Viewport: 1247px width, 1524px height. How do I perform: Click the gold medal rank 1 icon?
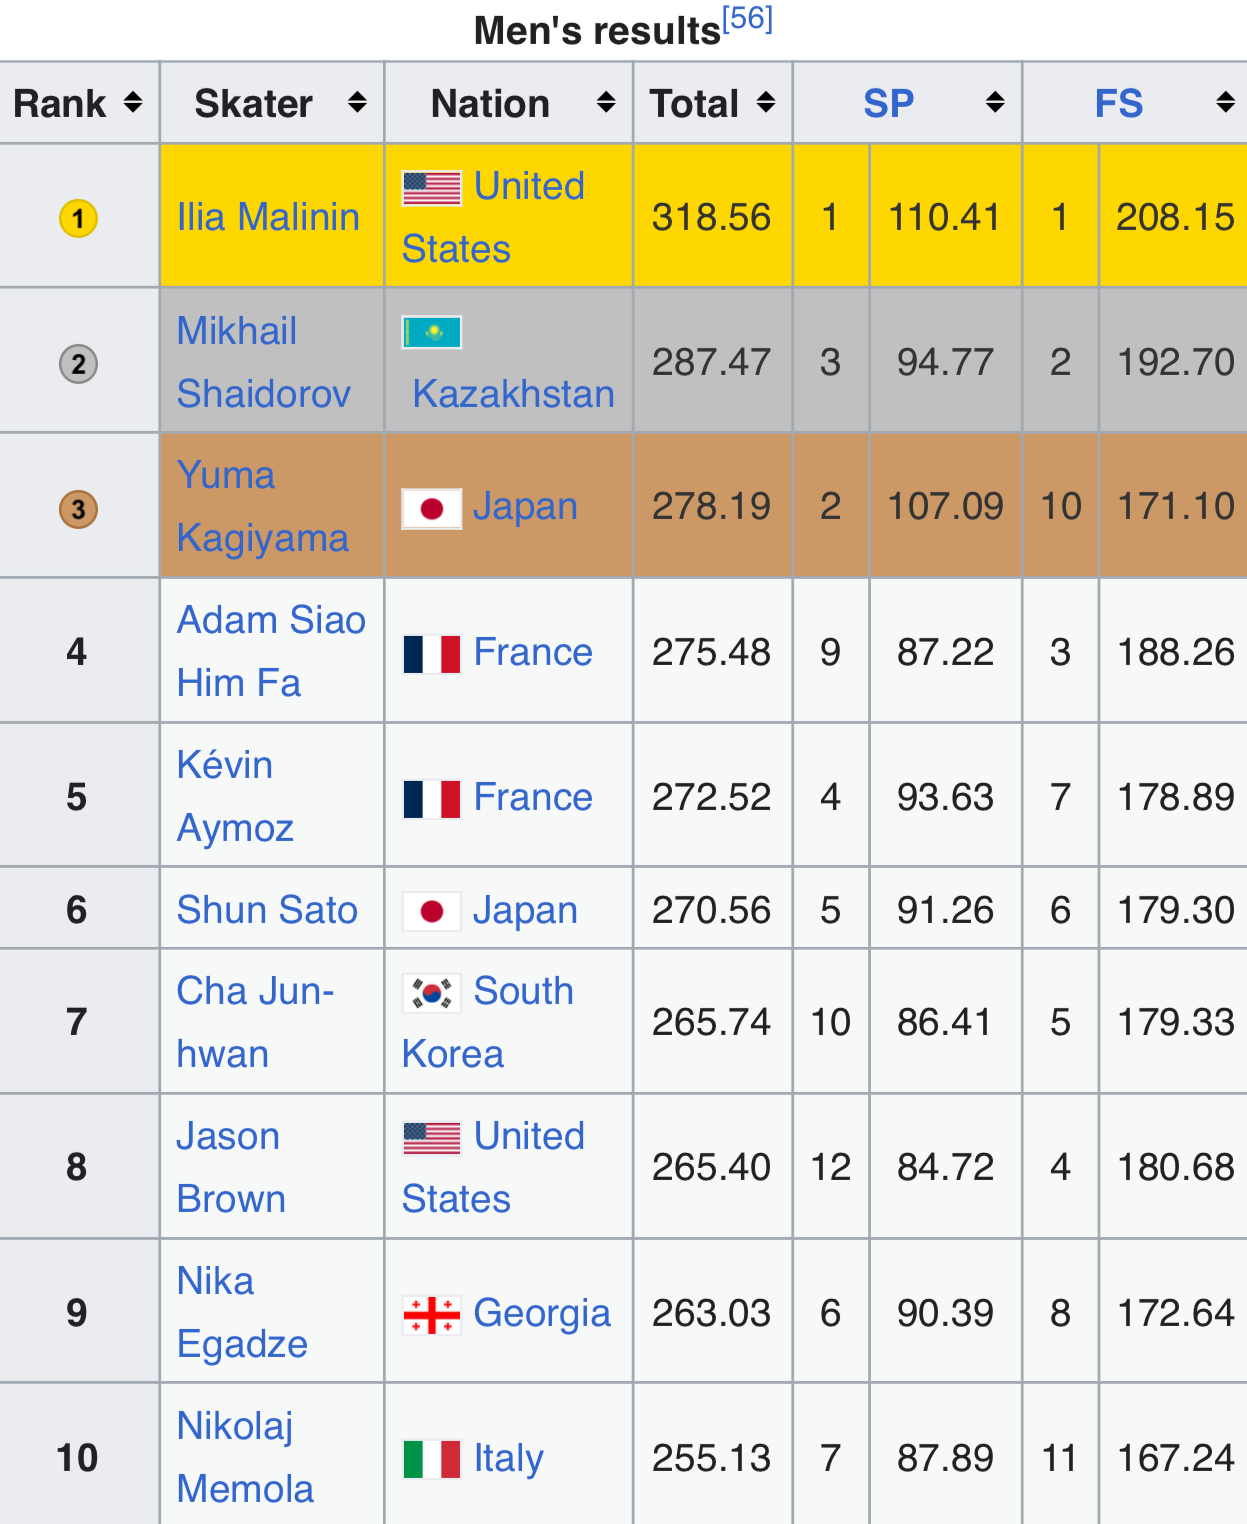coord(78,218)
